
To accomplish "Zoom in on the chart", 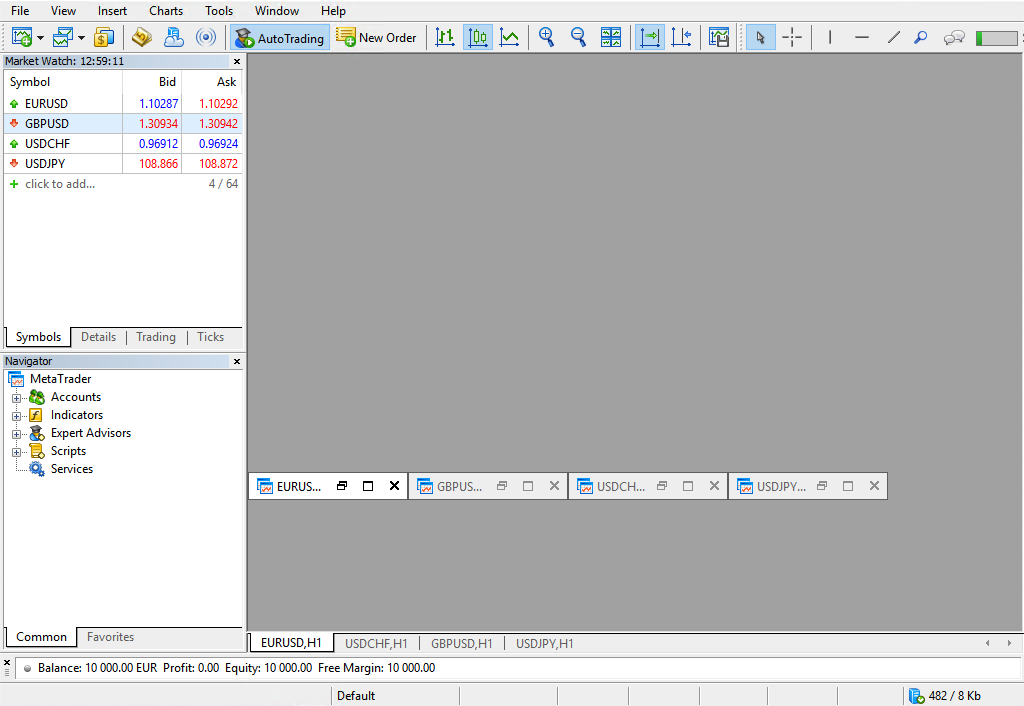I will [546, 37].
